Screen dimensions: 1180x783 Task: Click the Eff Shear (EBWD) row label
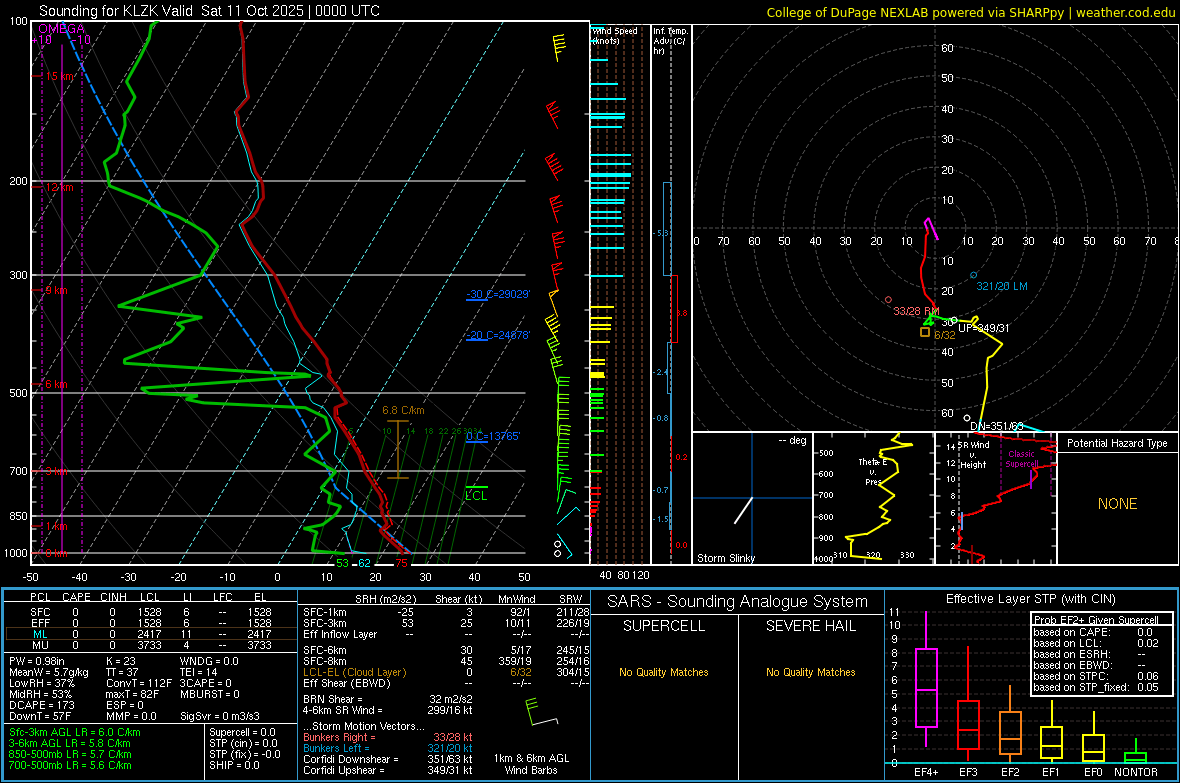click(347, 683)
